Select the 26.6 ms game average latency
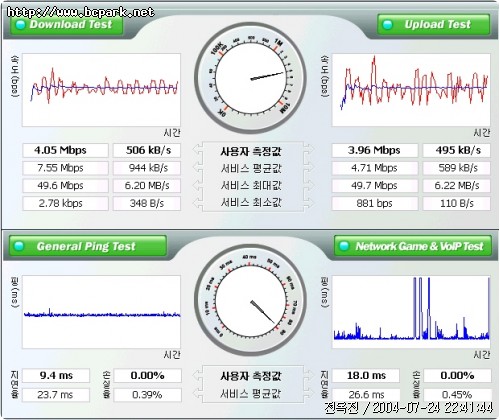The width and height of the screenshot is (500, 420). [x=366, y=395]
